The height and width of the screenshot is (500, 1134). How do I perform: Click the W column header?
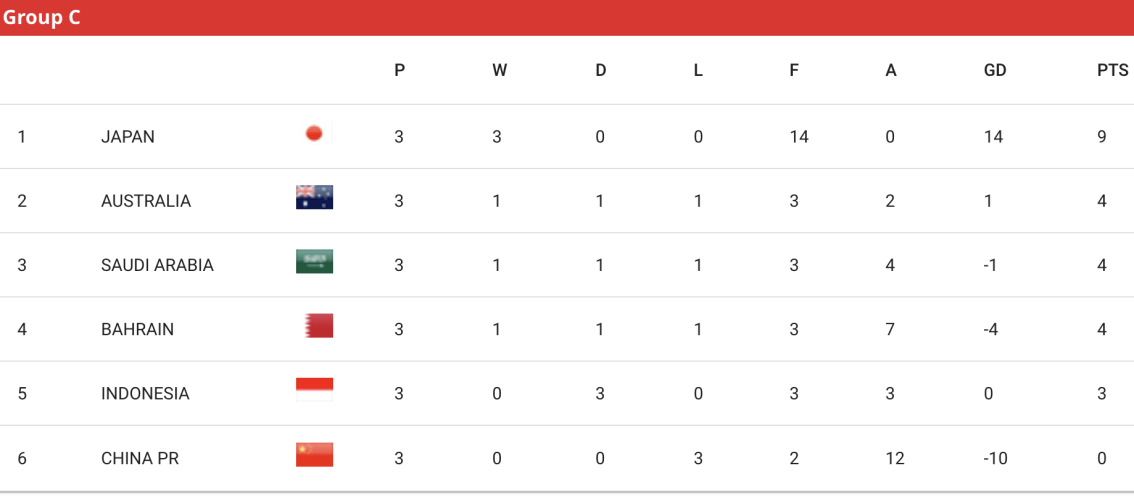(499, 70)
